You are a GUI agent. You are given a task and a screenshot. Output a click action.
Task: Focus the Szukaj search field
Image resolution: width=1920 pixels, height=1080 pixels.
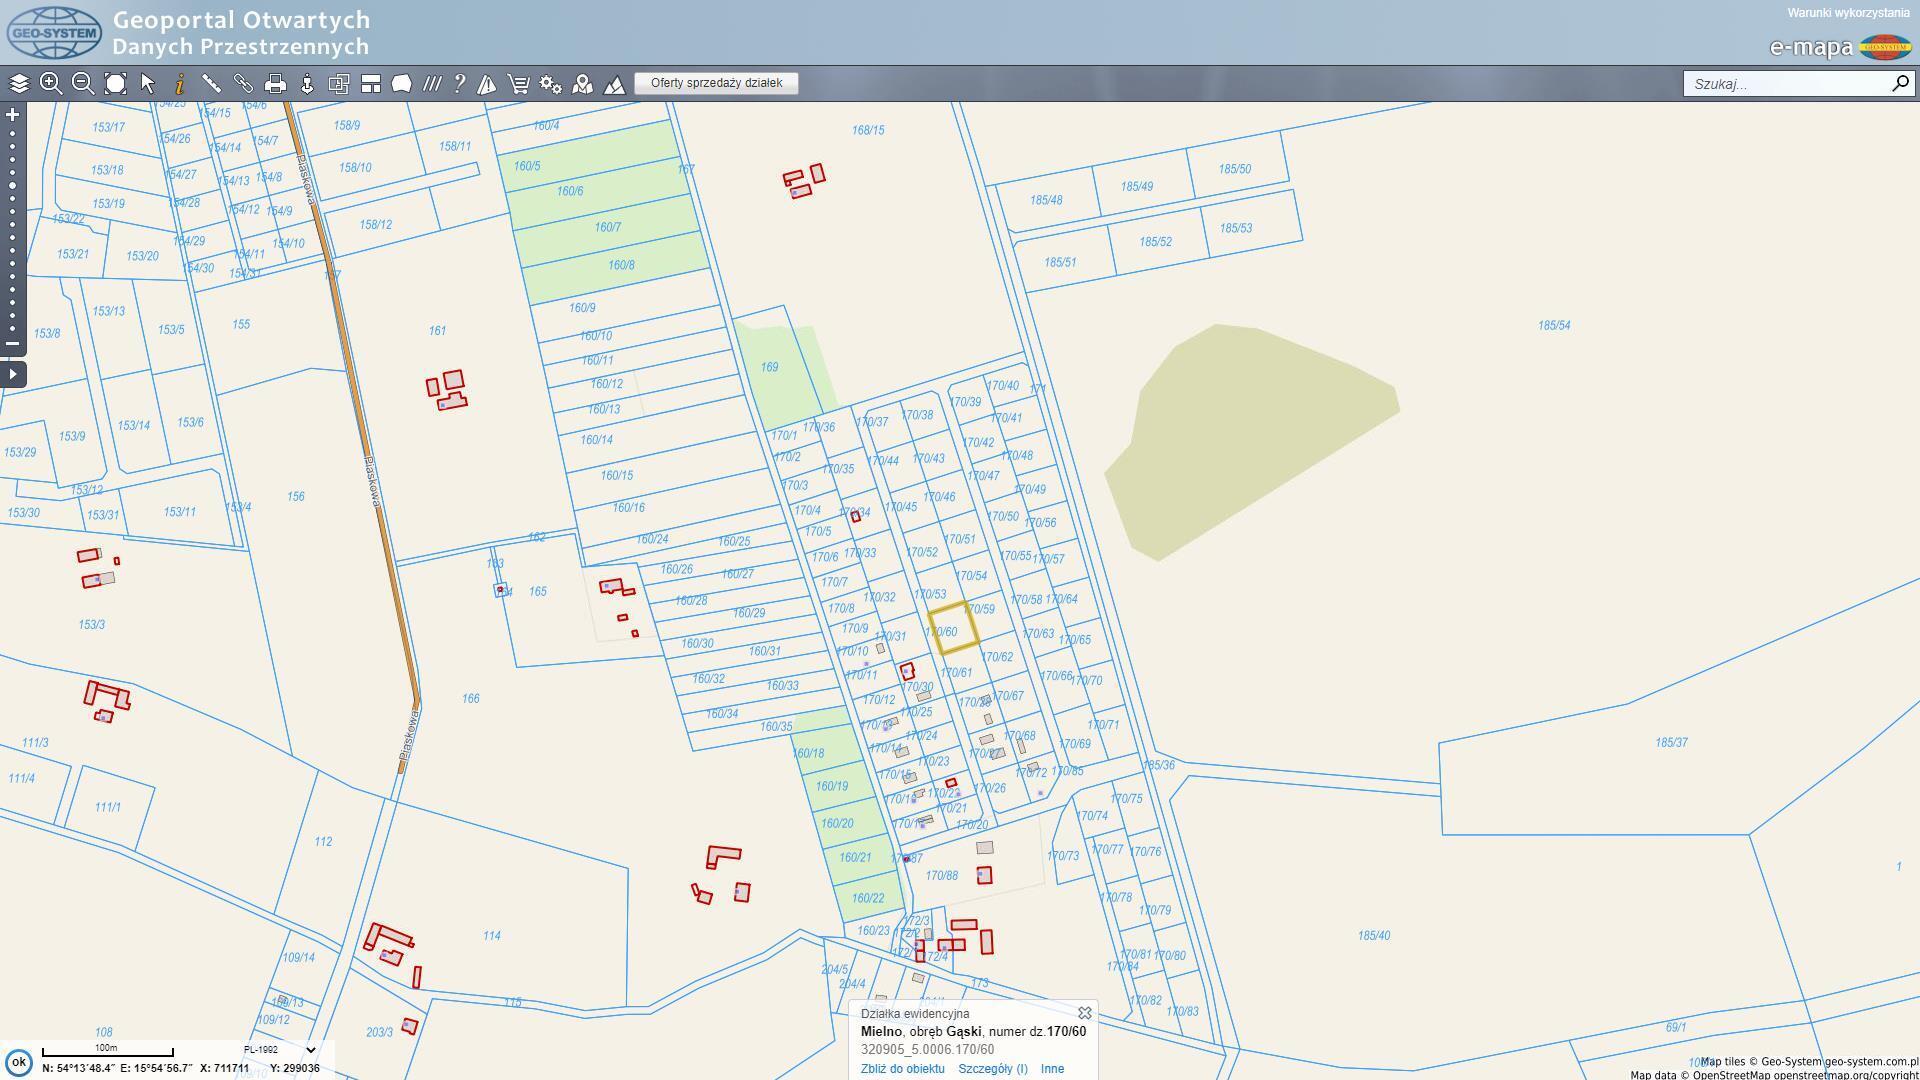1786,84
